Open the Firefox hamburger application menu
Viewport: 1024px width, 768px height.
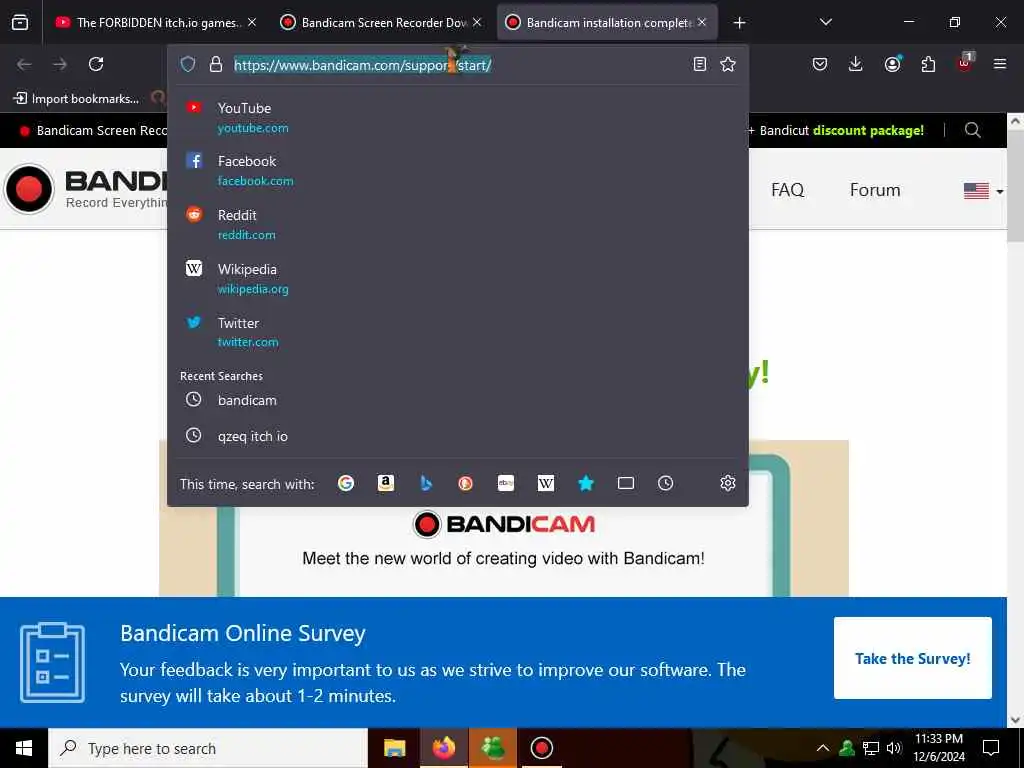pyautogui.click(x=1000, y=64)
